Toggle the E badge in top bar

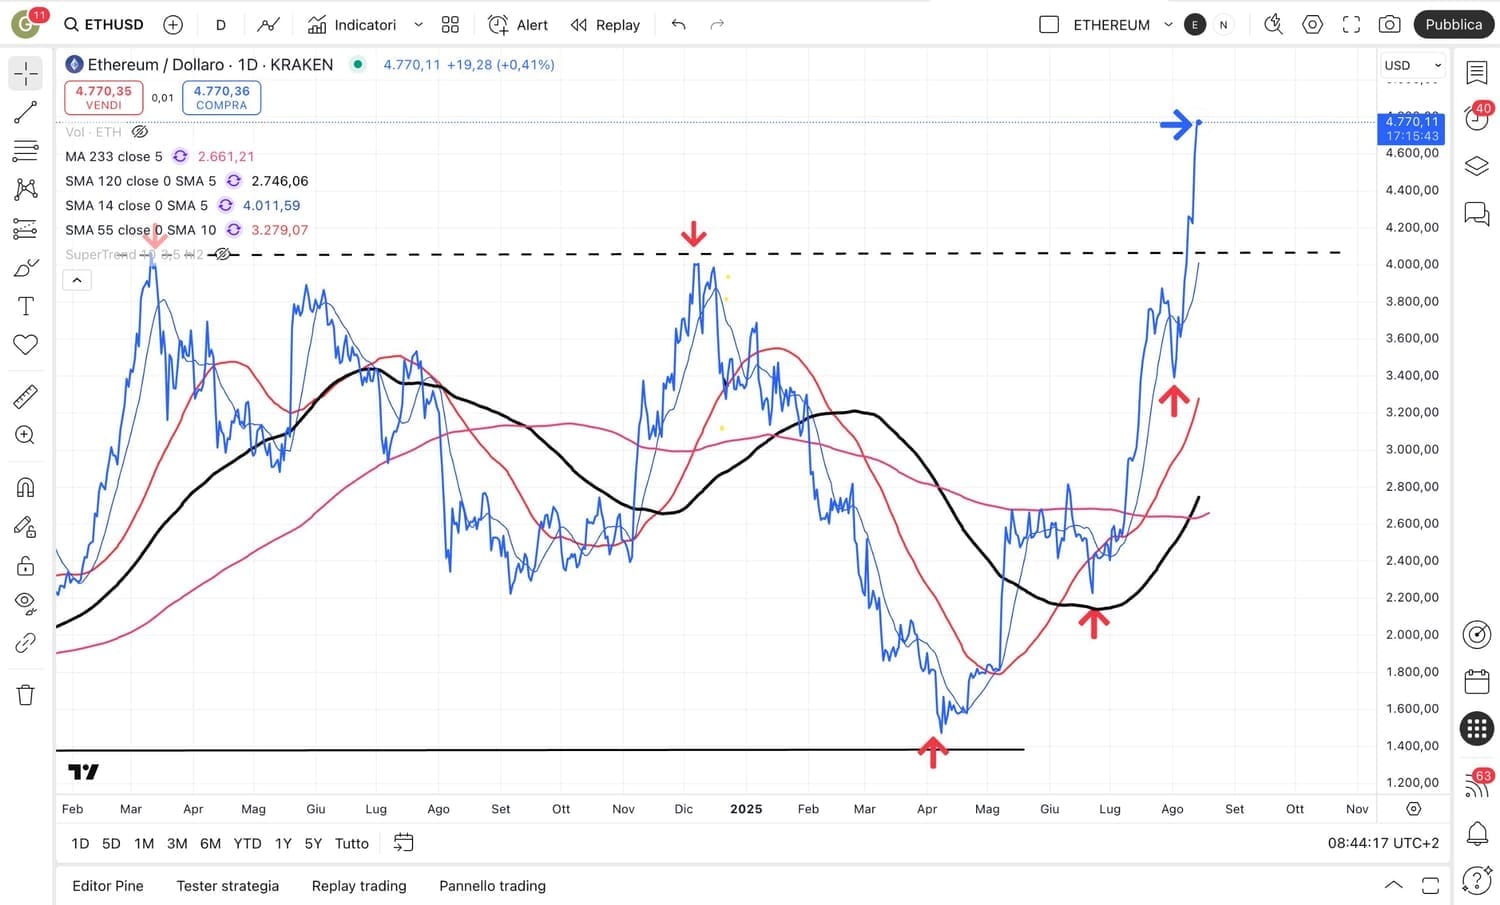(1195, 25)
